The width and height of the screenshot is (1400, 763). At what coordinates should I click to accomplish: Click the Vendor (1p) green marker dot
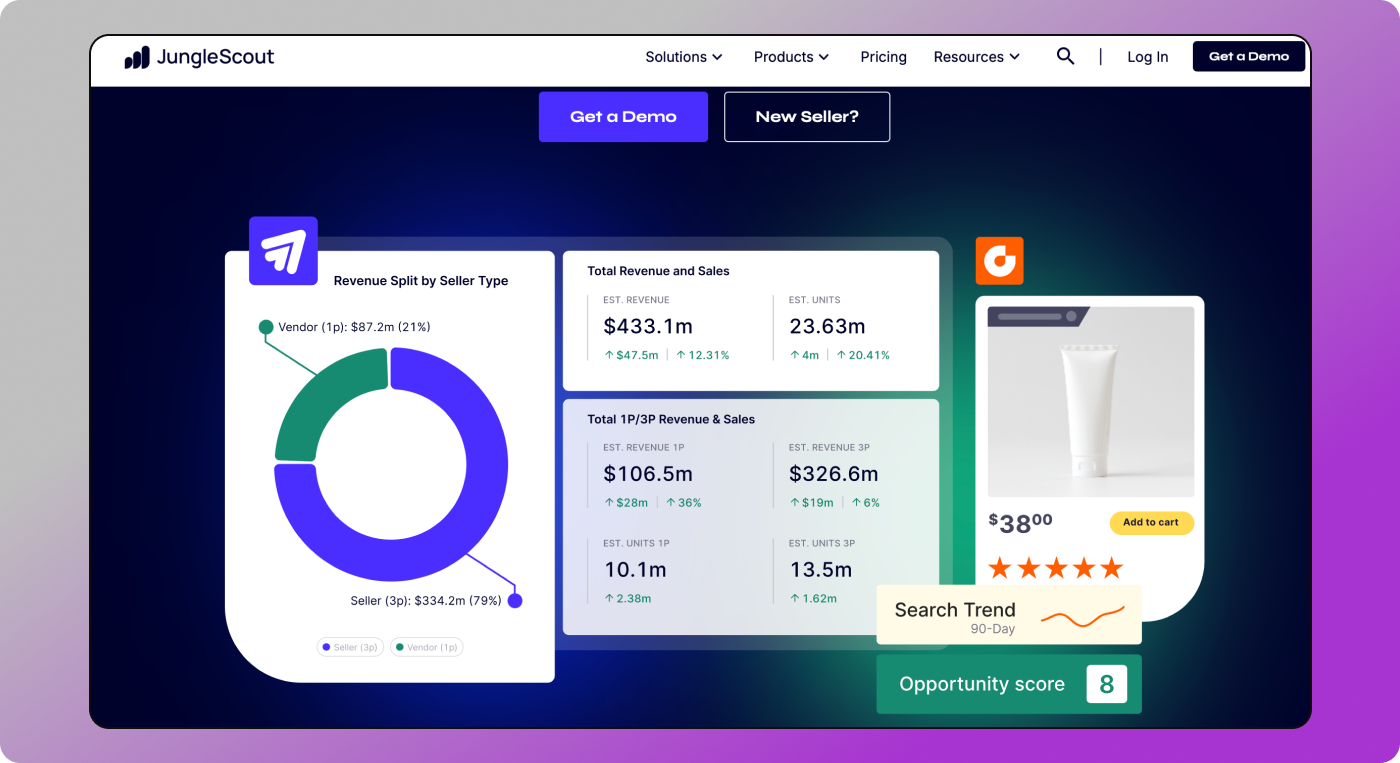(266, 327)
